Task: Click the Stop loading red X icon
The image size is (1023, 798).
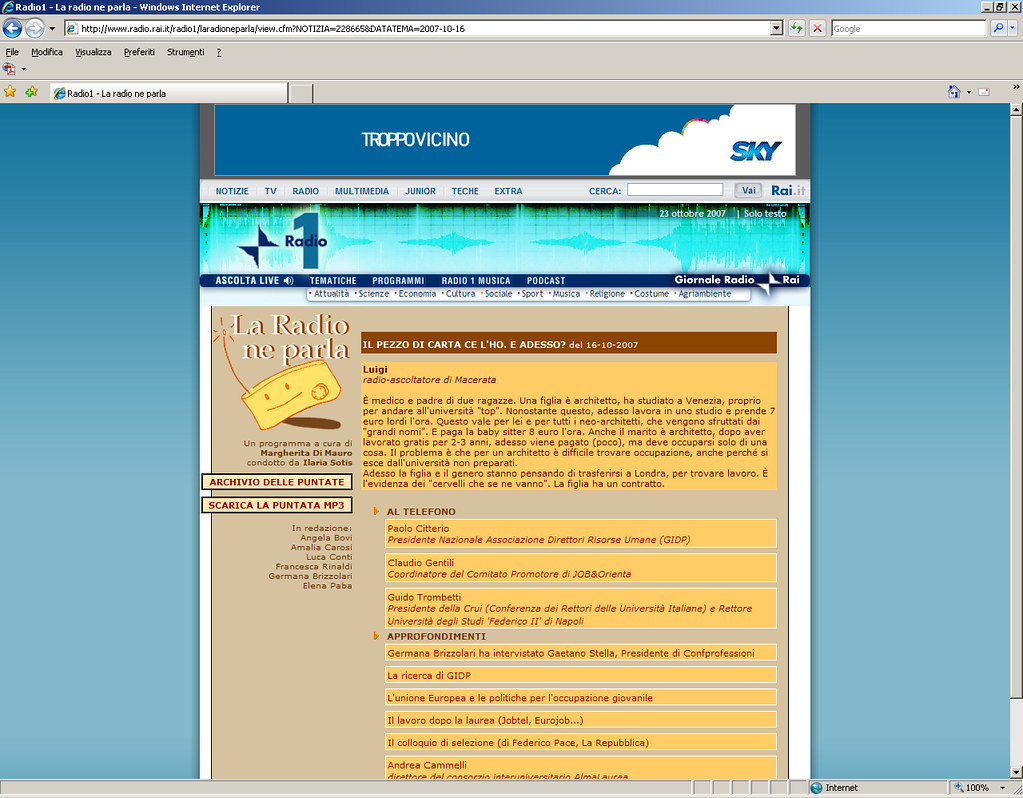Action: click(817, 29)
